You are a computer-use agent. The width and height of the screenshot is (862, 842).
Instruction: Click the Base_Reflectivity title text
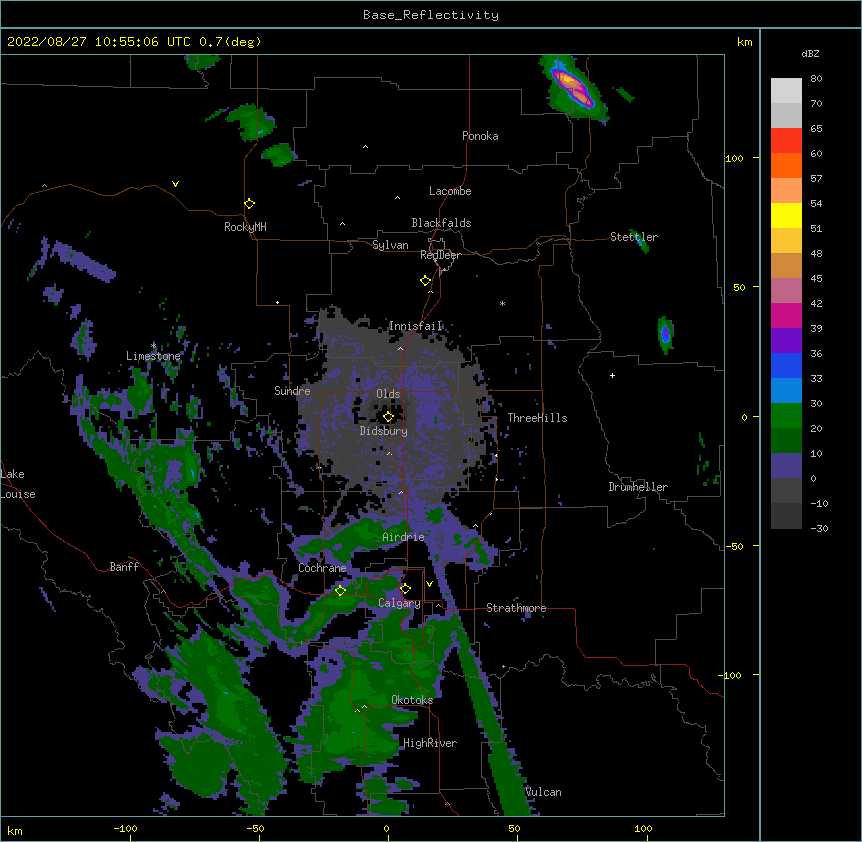click(431, 15)
